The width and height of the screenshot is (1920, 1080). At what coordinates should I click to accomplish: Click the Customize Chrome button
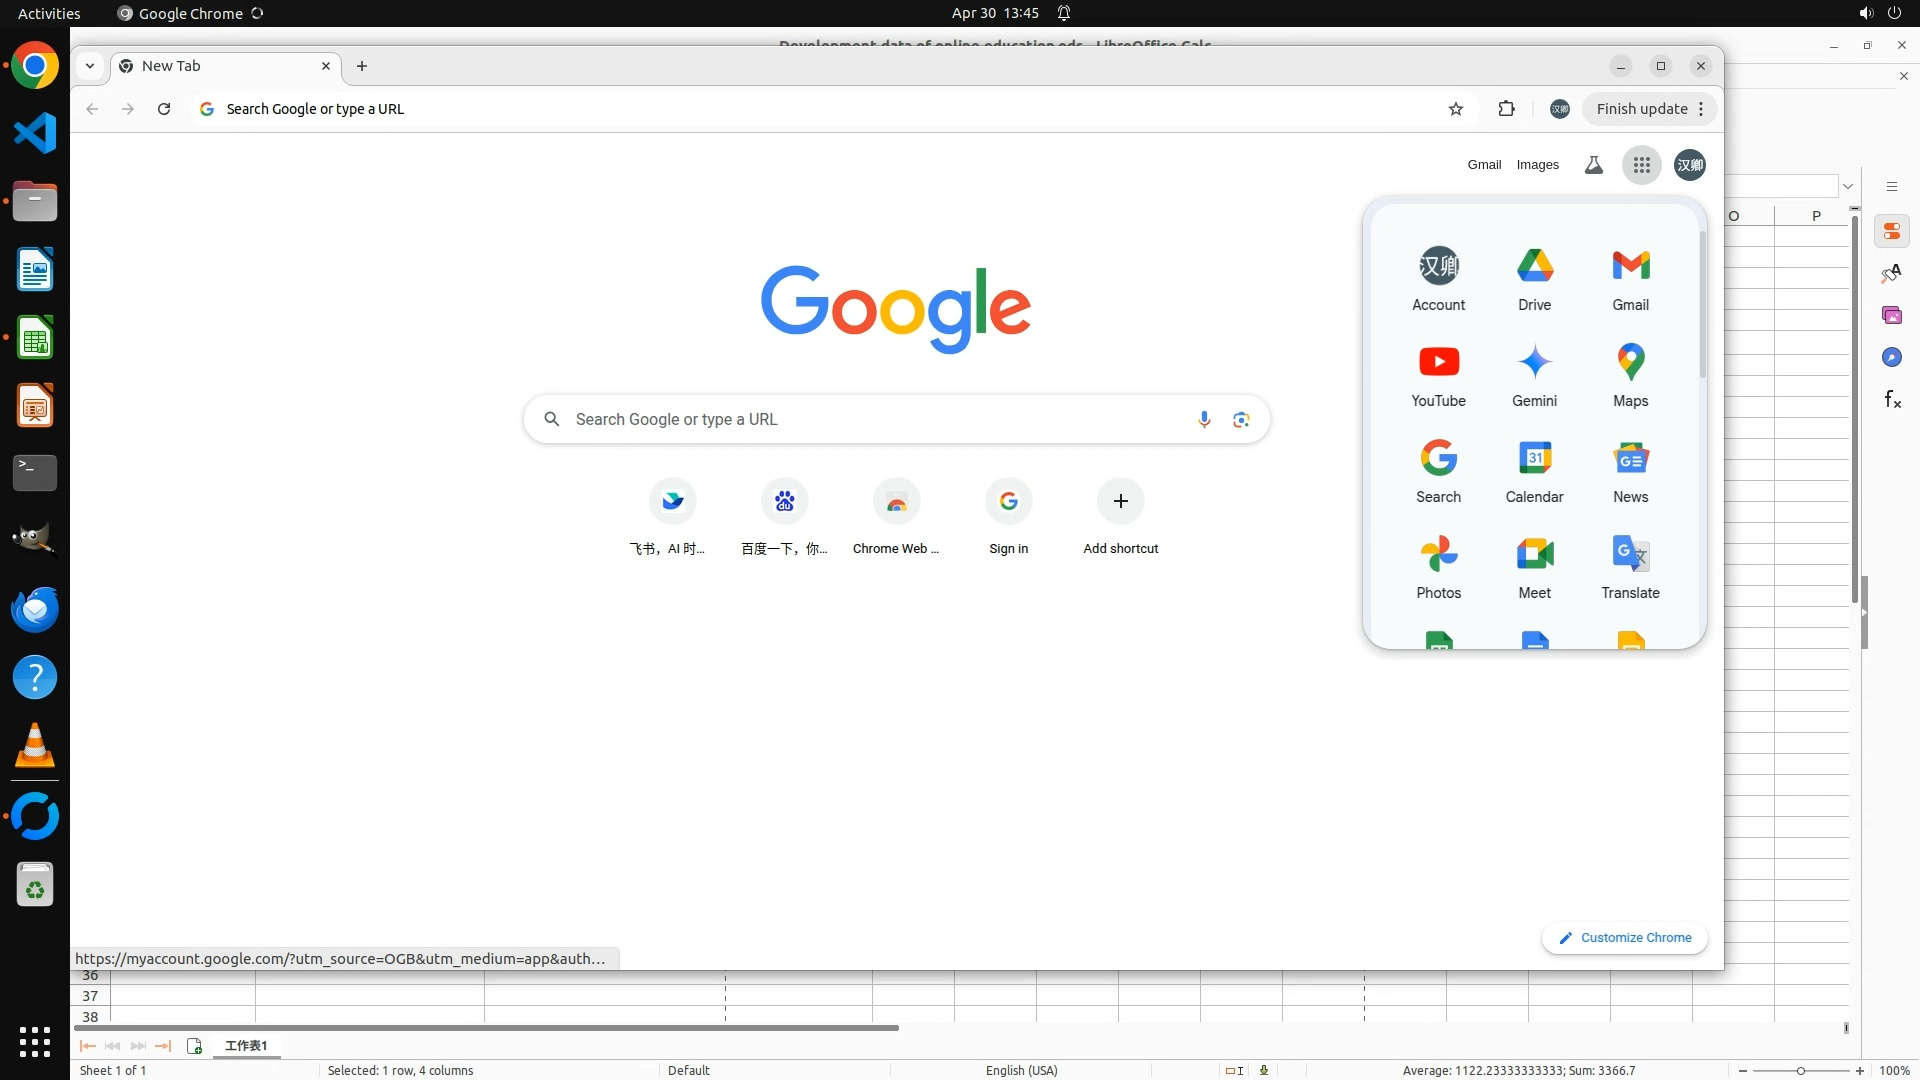coord(1624,937)
